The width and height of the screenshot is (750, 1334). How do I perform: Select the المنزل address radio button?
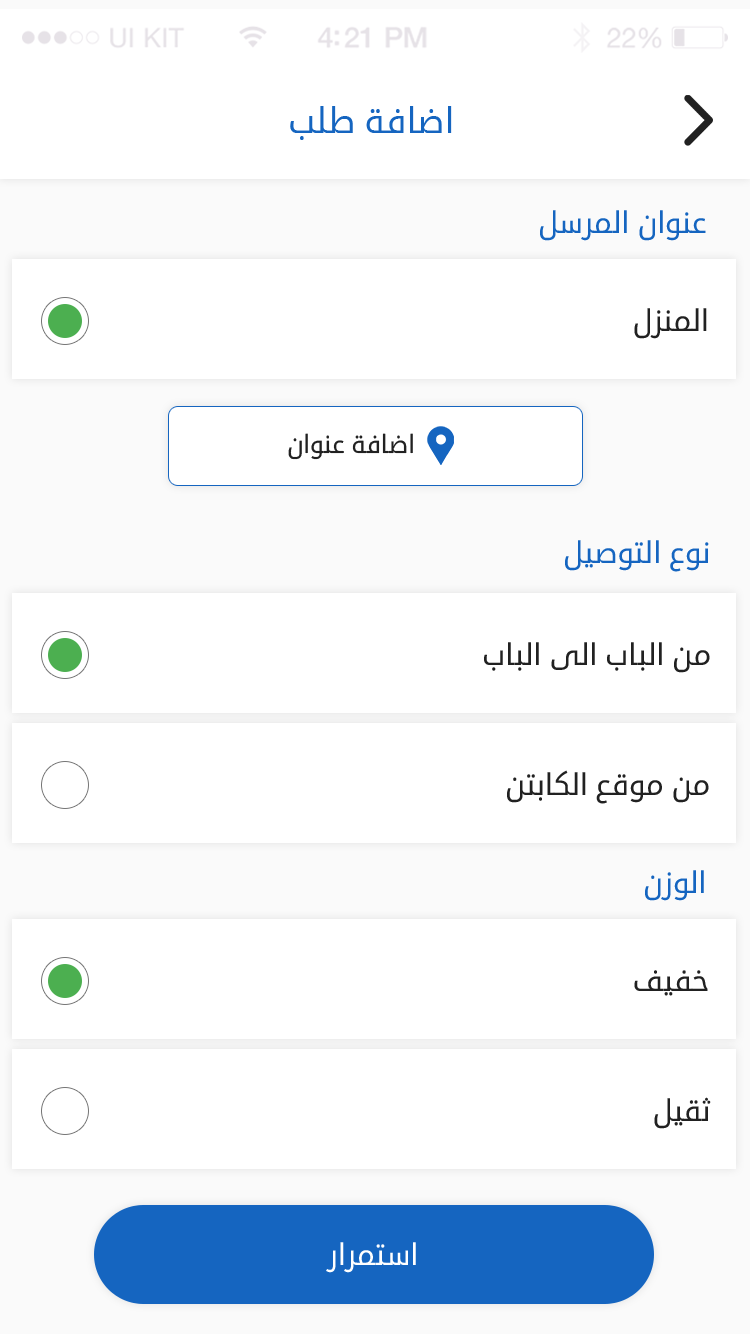point(65,321)
